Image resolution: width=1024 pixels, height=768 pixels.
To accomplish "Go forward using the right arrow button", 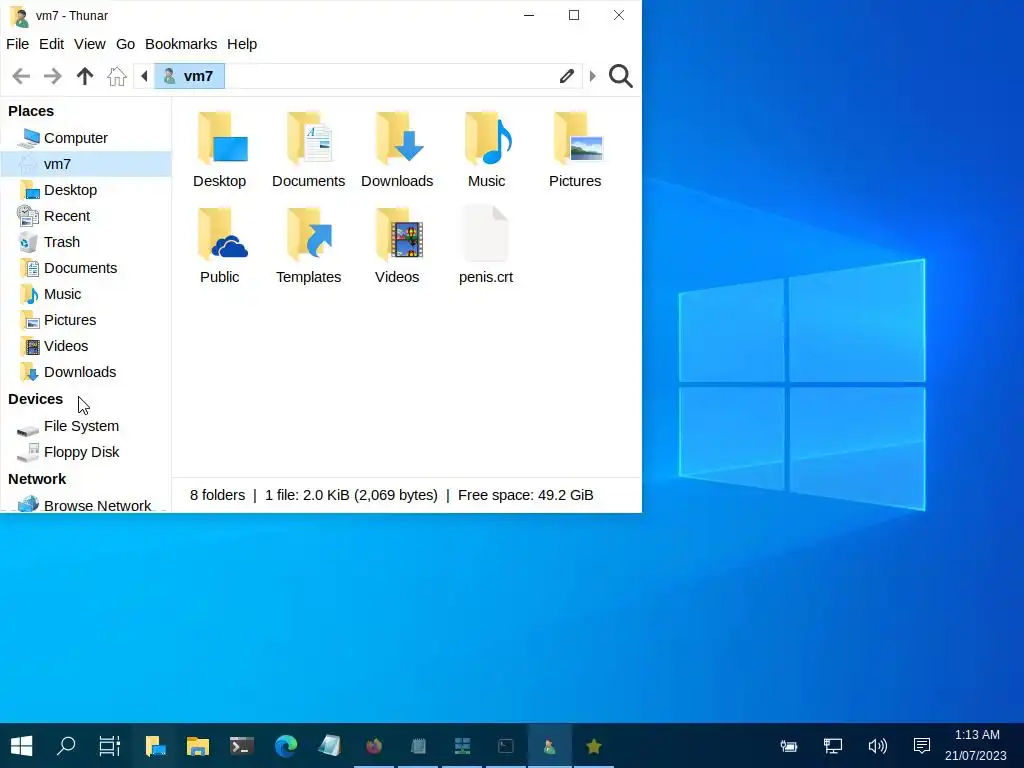I will coord(52,76).
